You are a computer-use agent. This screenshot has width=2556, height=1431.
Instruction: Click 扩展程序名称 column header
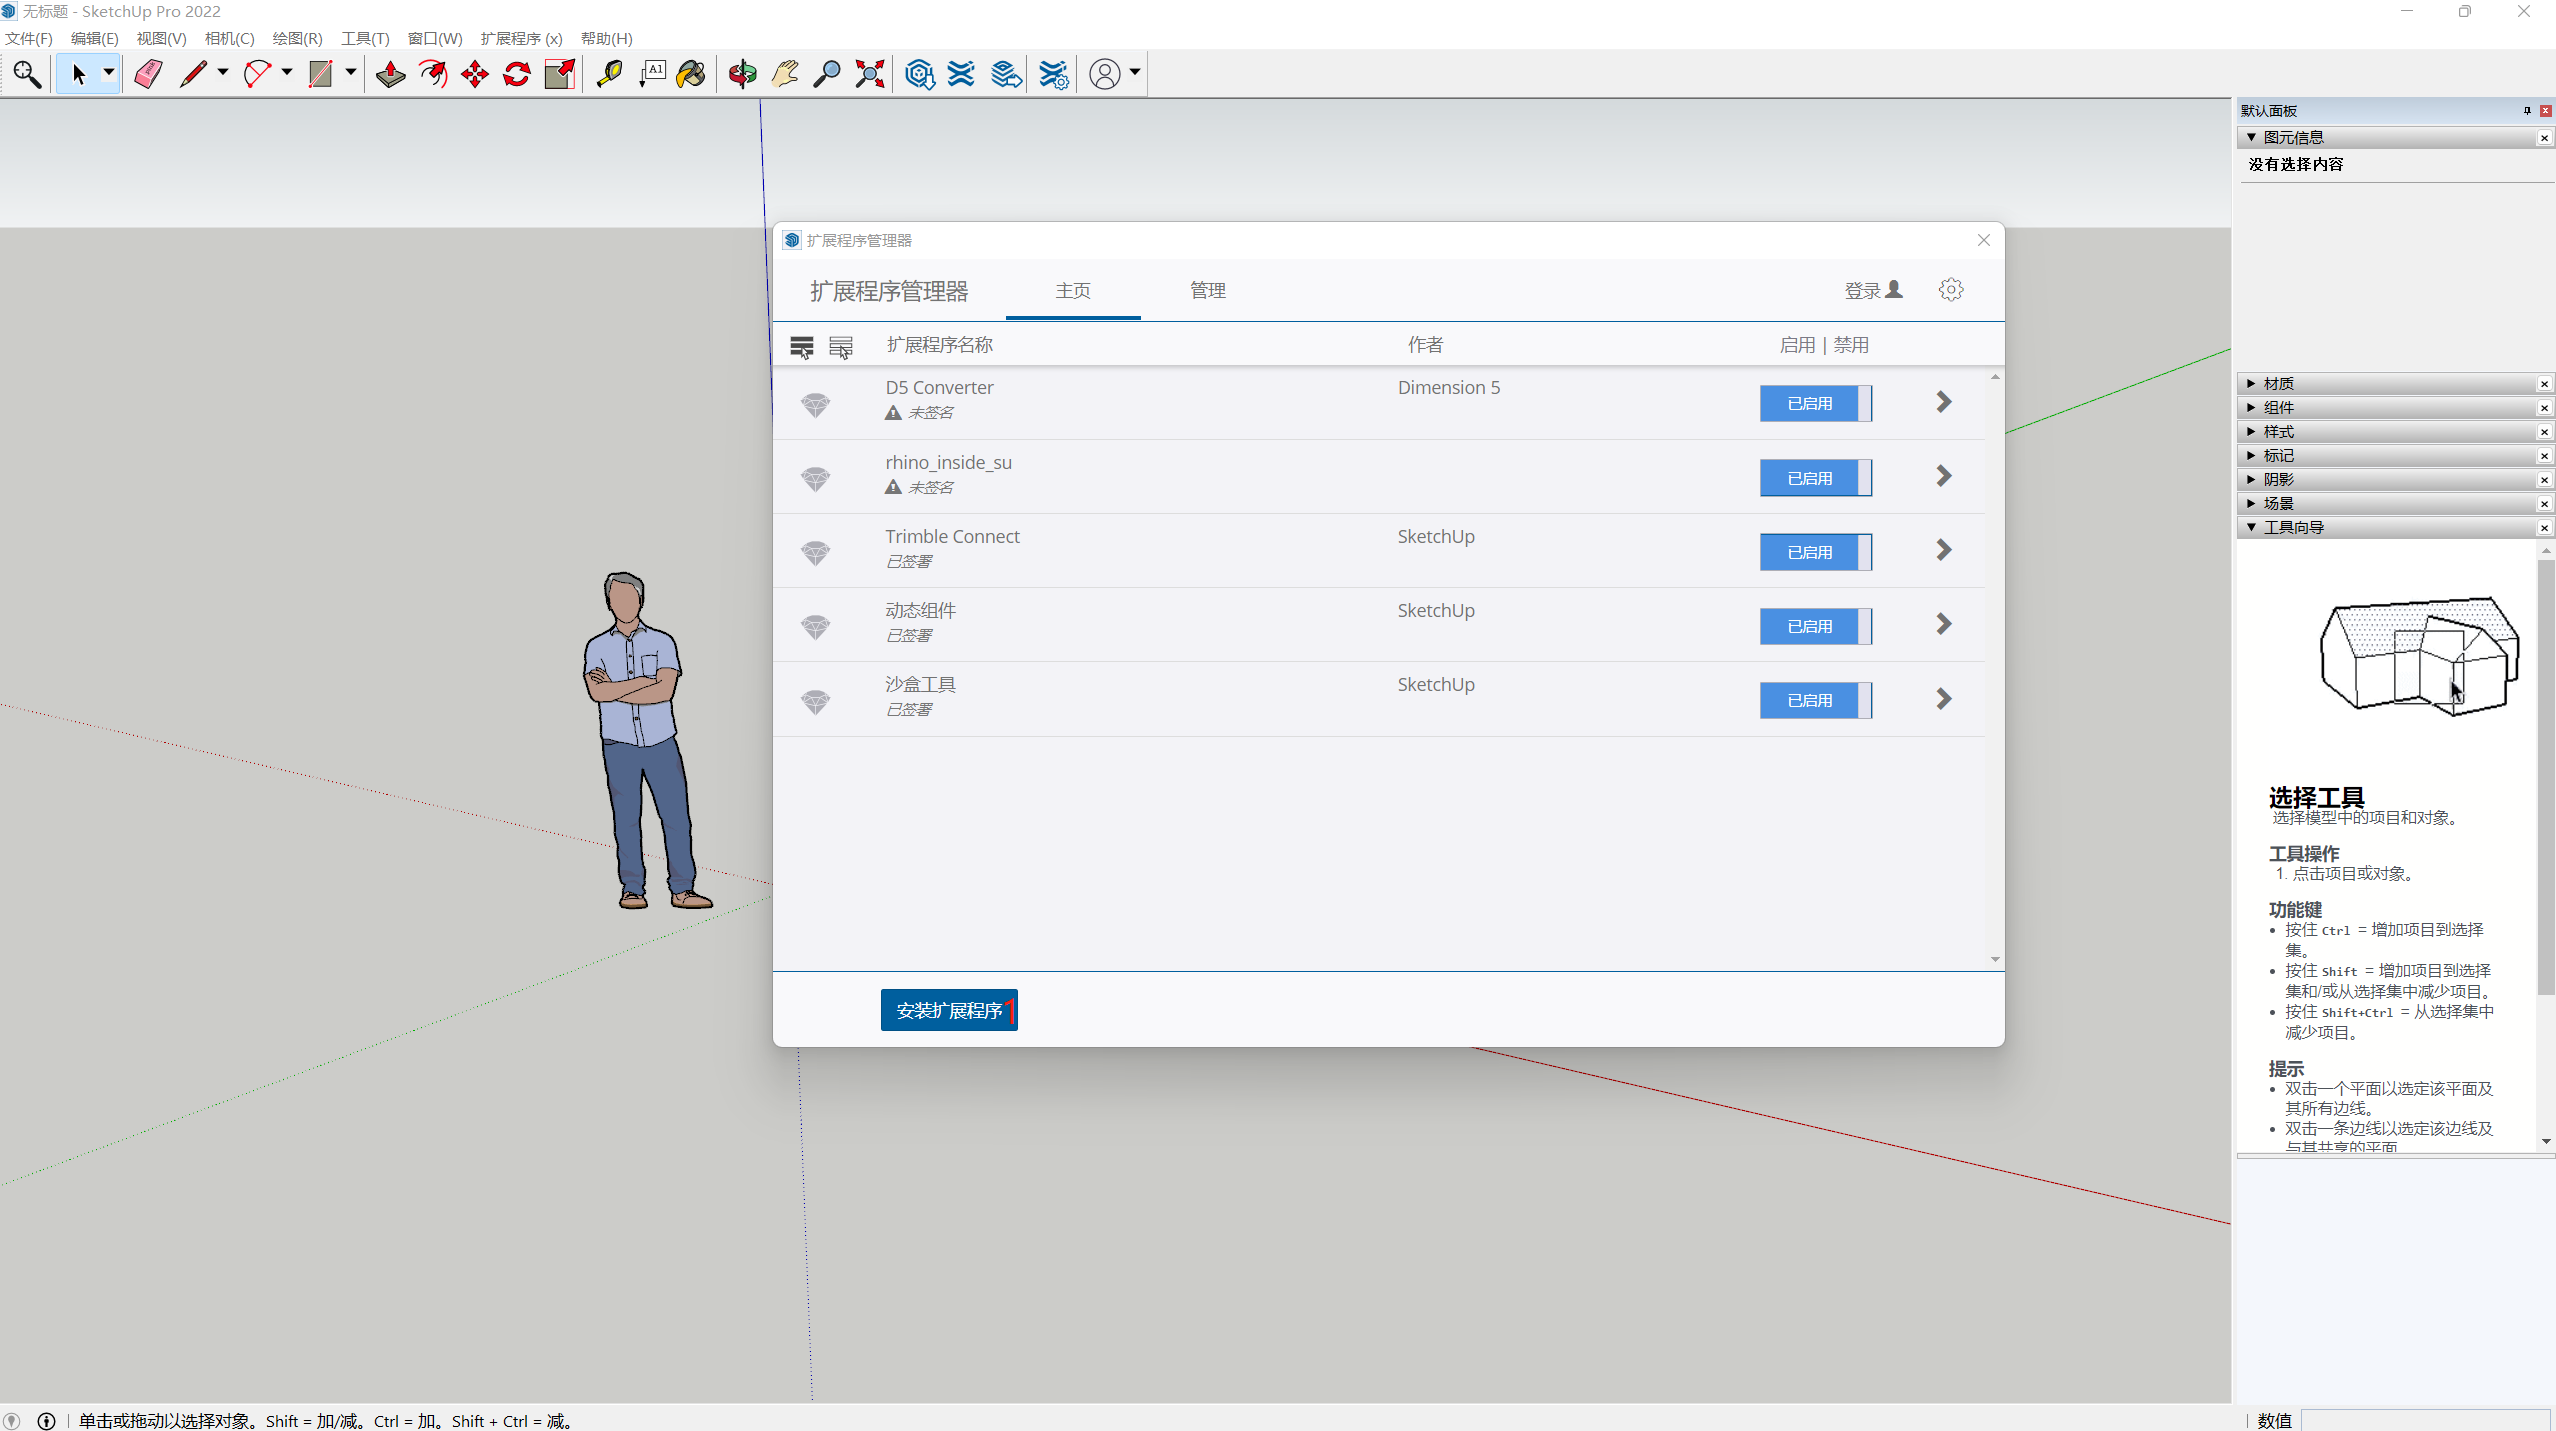click(939, 345)
